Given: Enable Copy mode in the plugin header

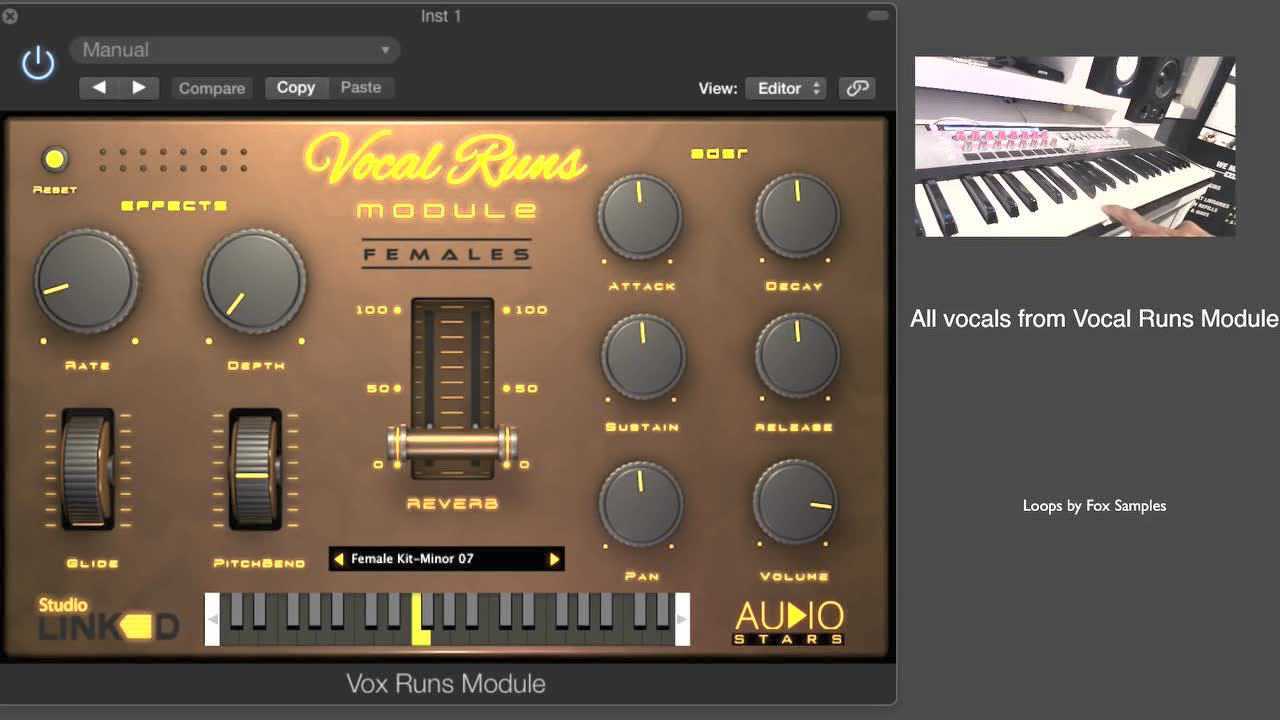Looking at the screenshot, I should pos(295,87).
